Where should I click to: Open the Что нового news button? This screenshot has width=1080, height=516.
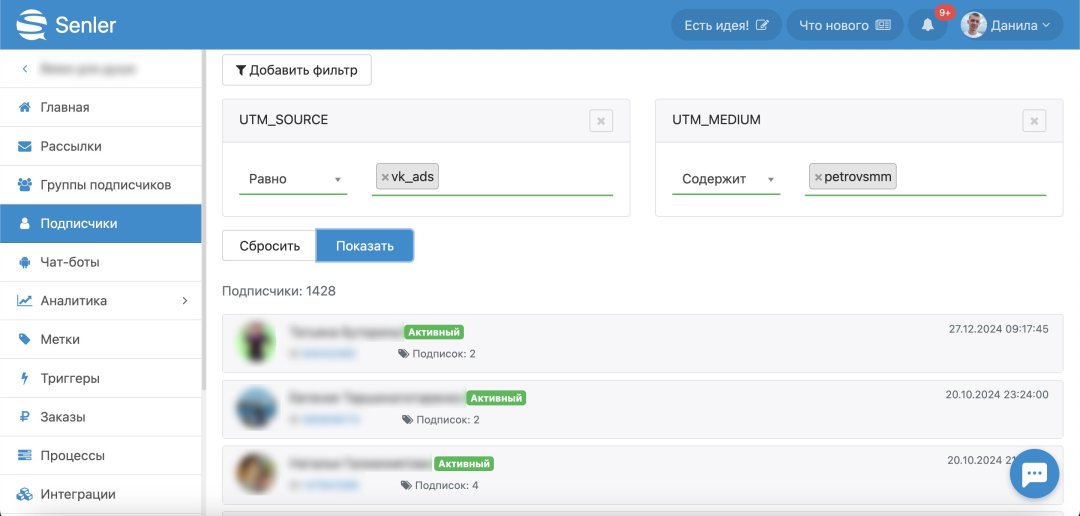844,25
